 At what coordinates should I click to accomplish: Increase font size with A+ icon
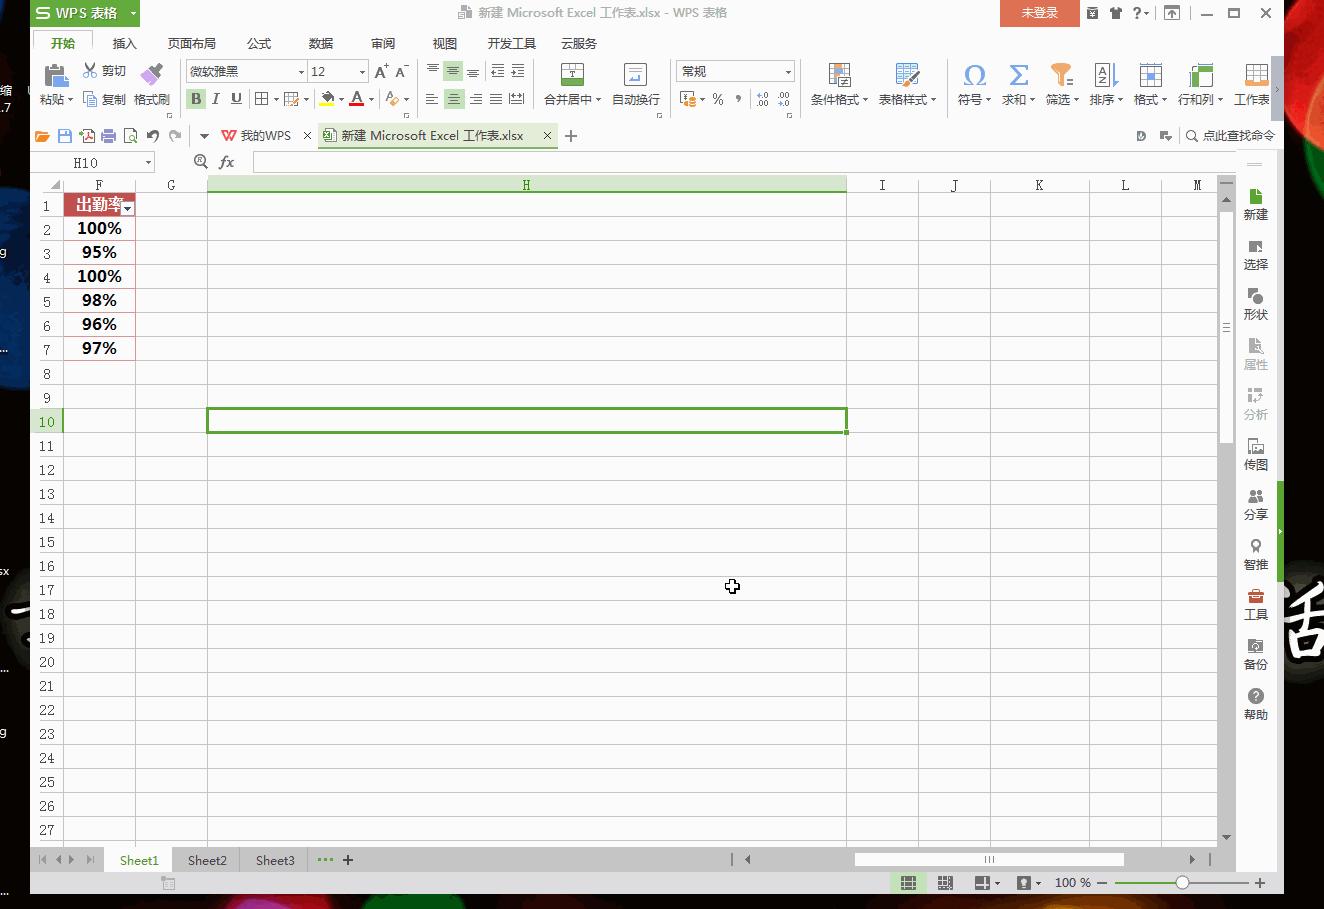click(381, 71)
